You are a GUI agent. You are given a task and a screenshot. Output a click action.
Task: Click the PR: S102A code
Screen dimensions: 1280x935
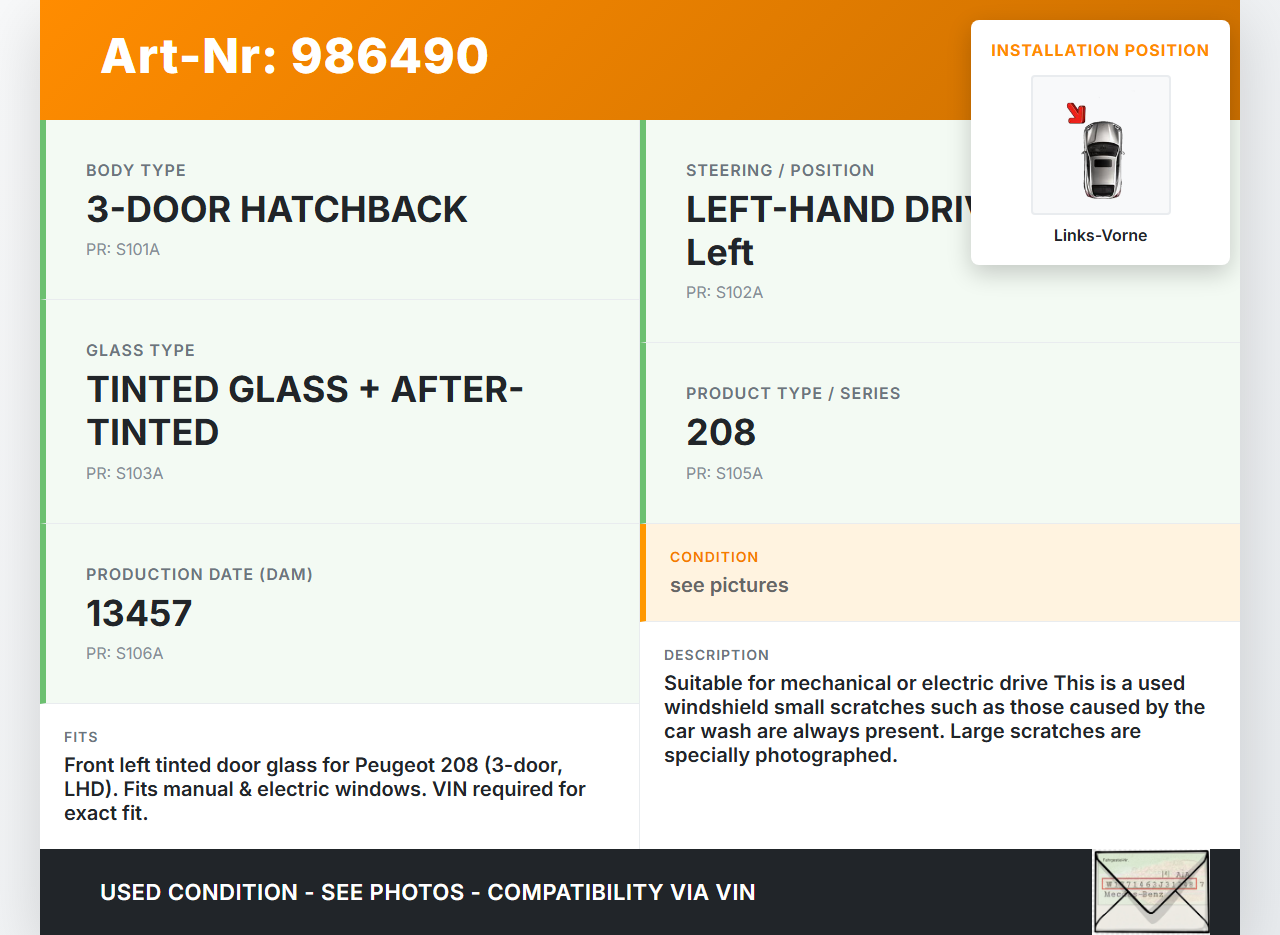725,293
